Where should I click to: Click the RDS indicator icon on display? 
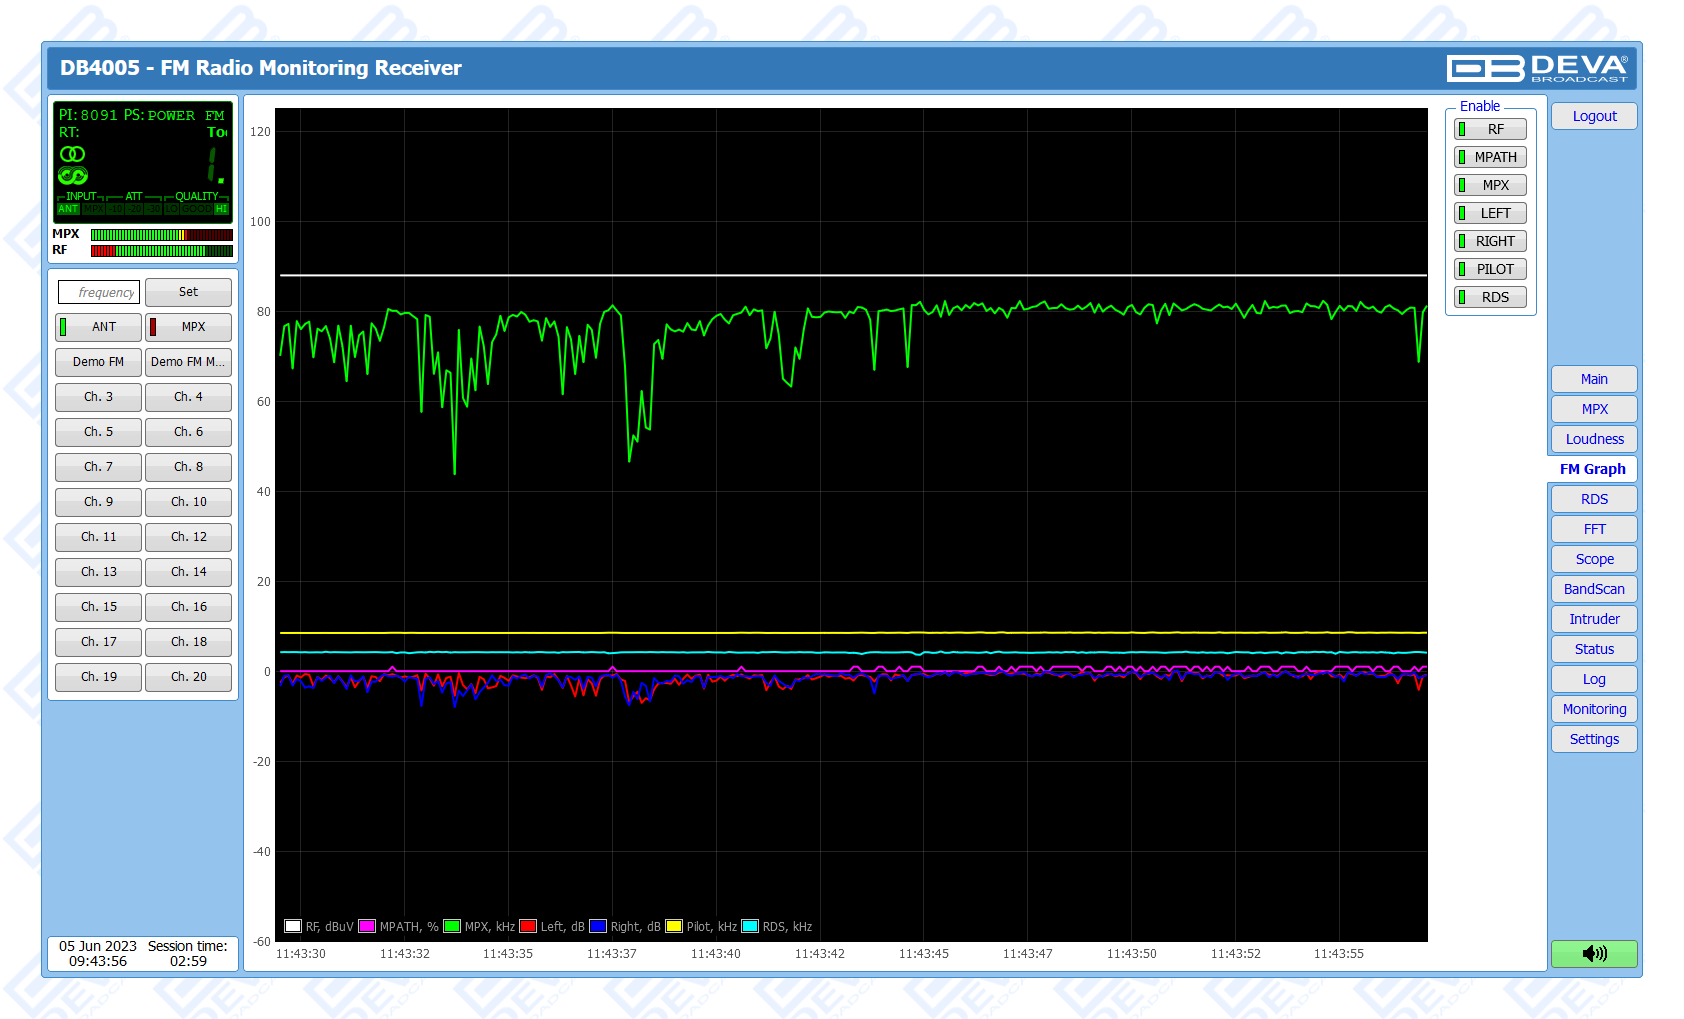[72, 176]
